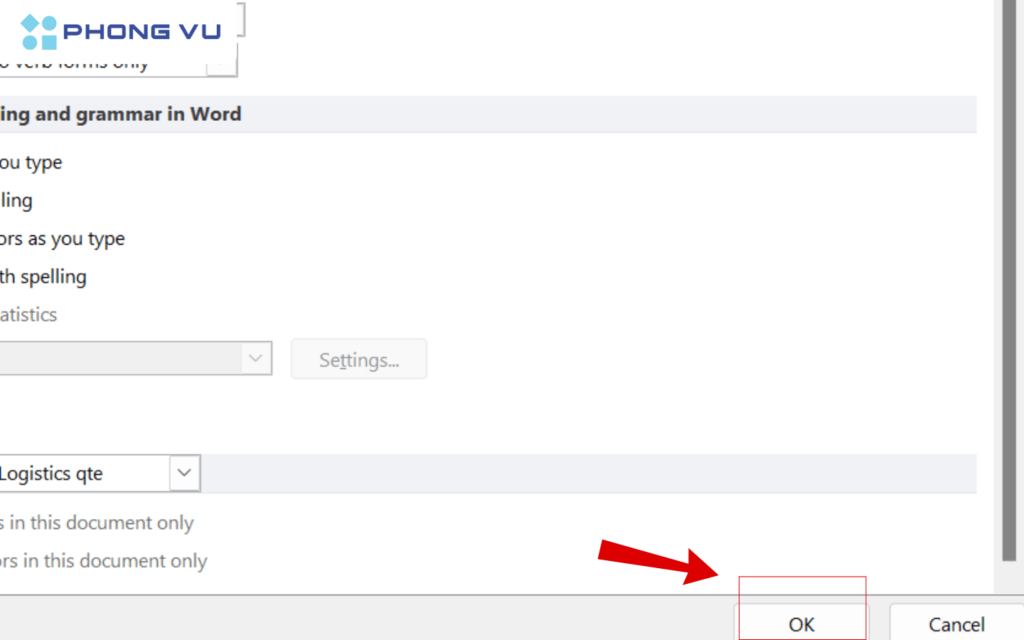
Task: Open the Logistics qte dropdown chevron
Action: click(184, 473)
